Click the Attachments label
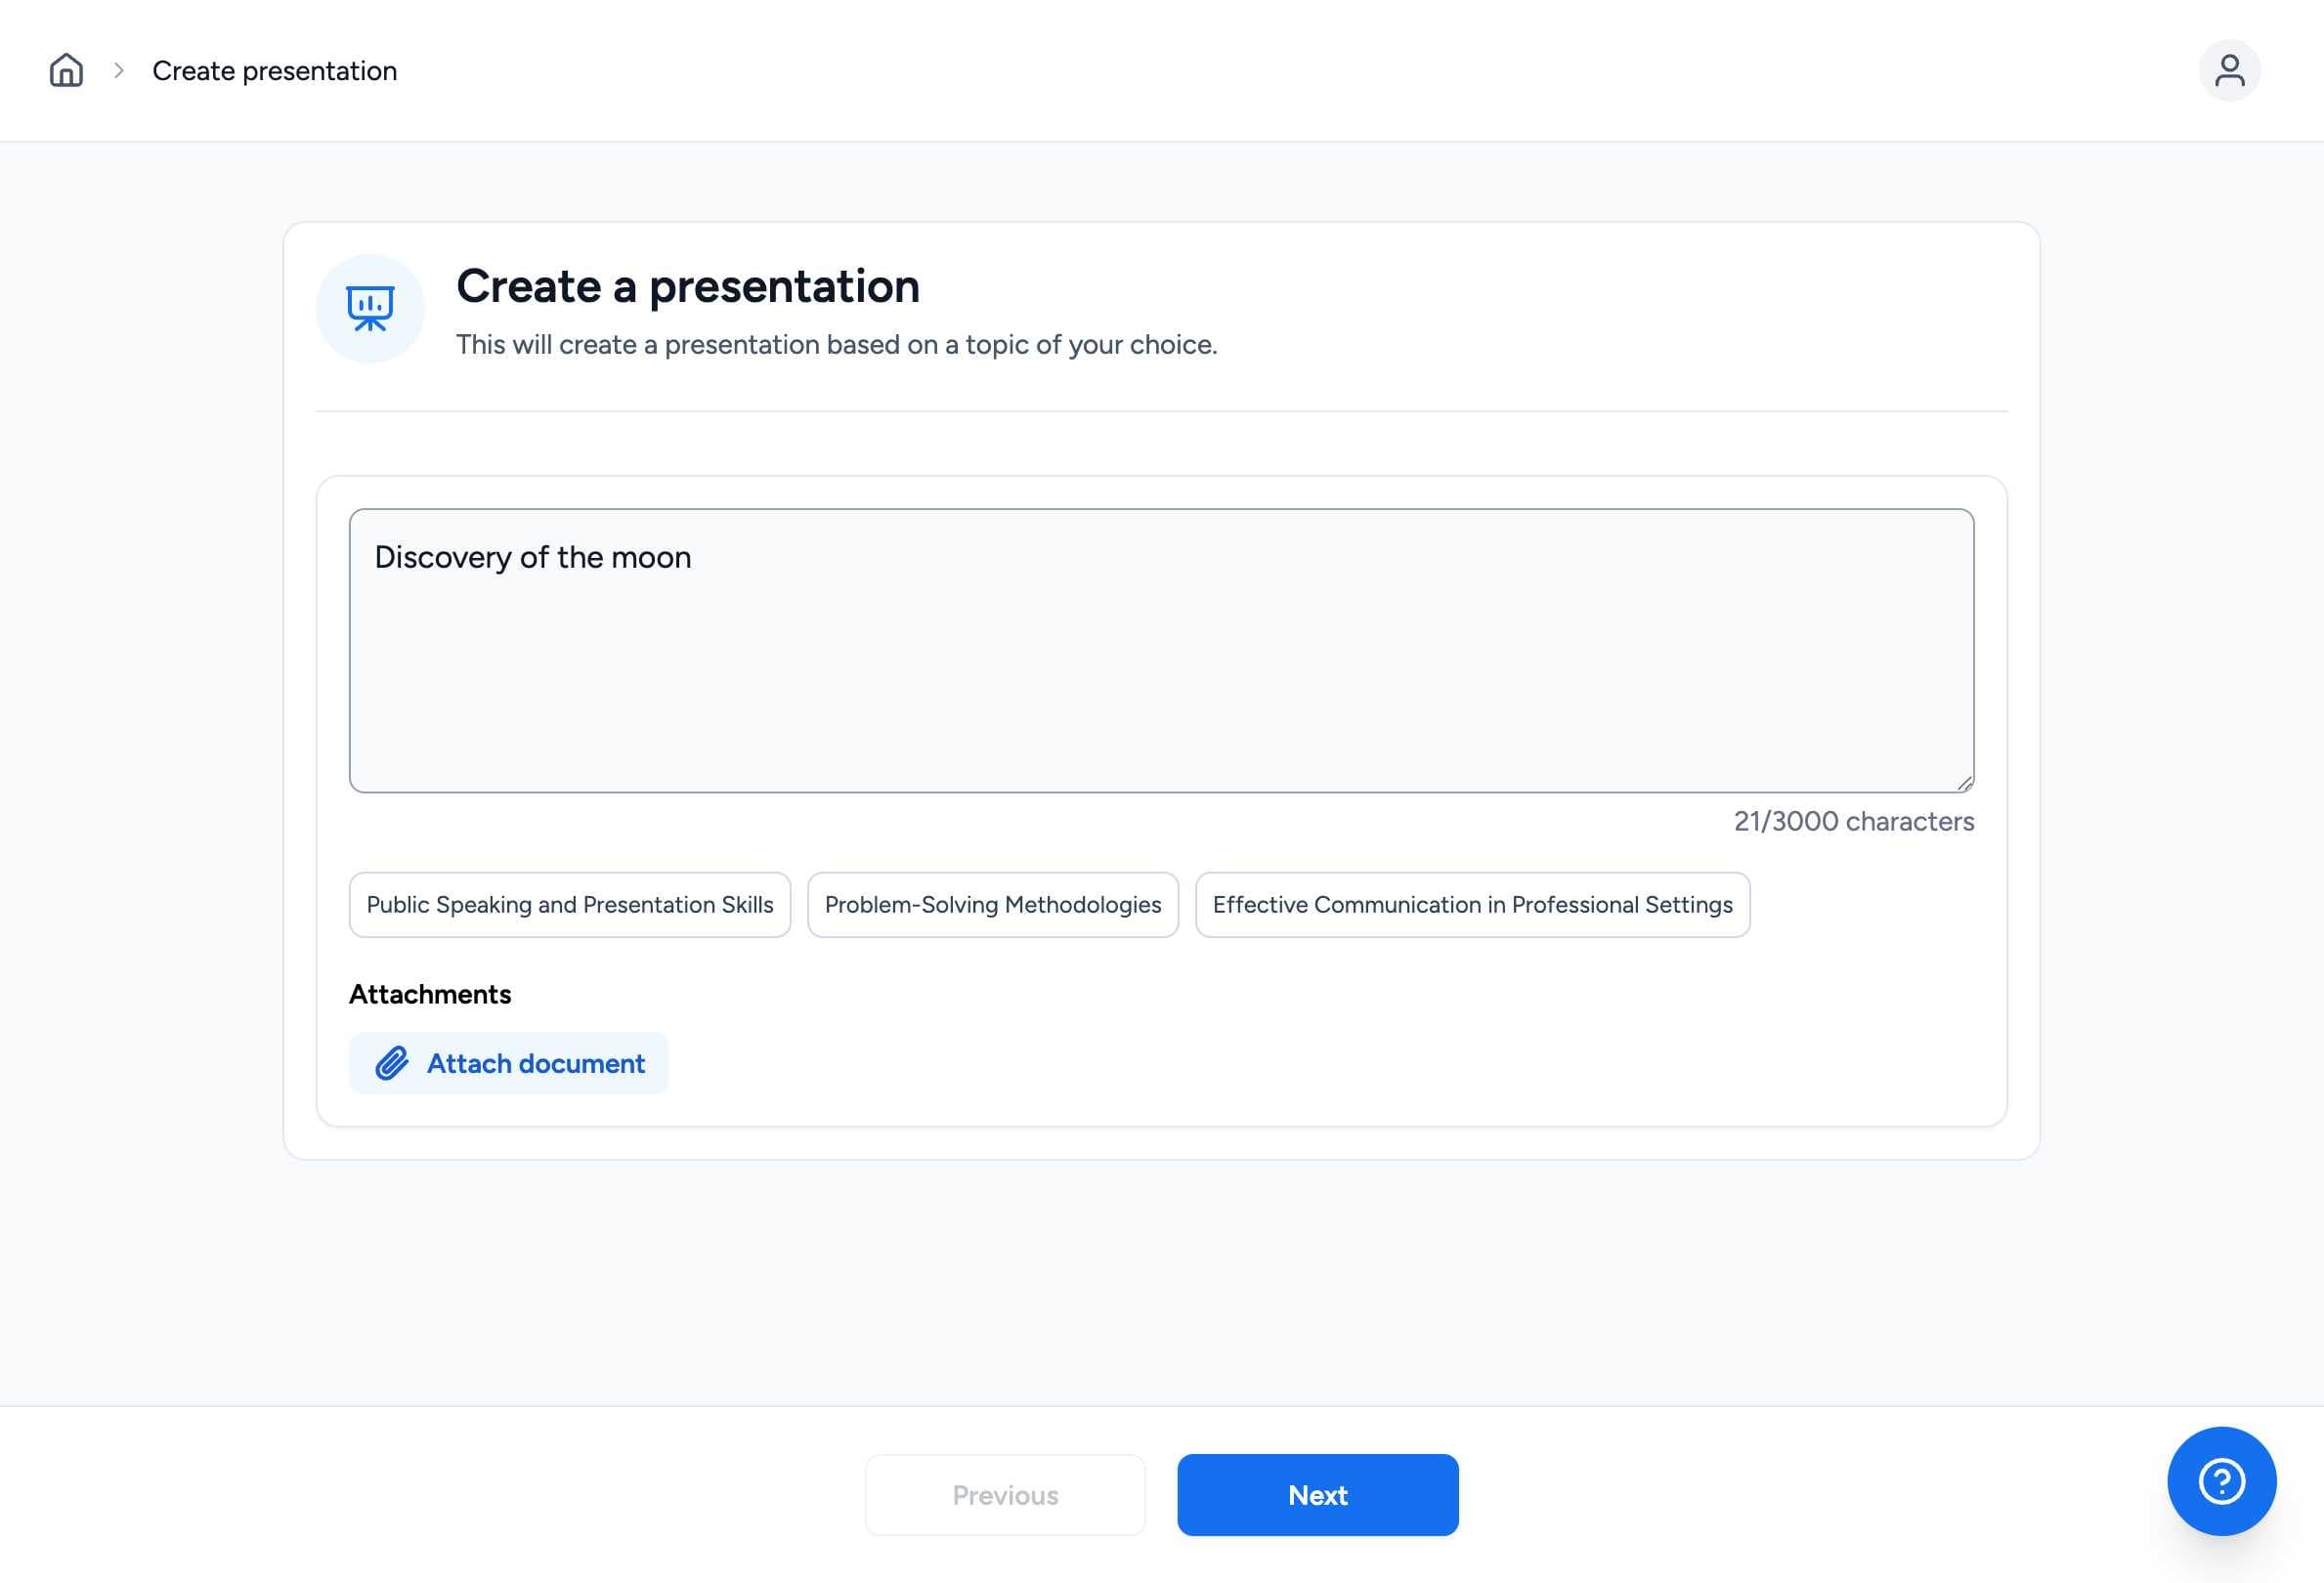2324x1583 pixels. point(430,994)
